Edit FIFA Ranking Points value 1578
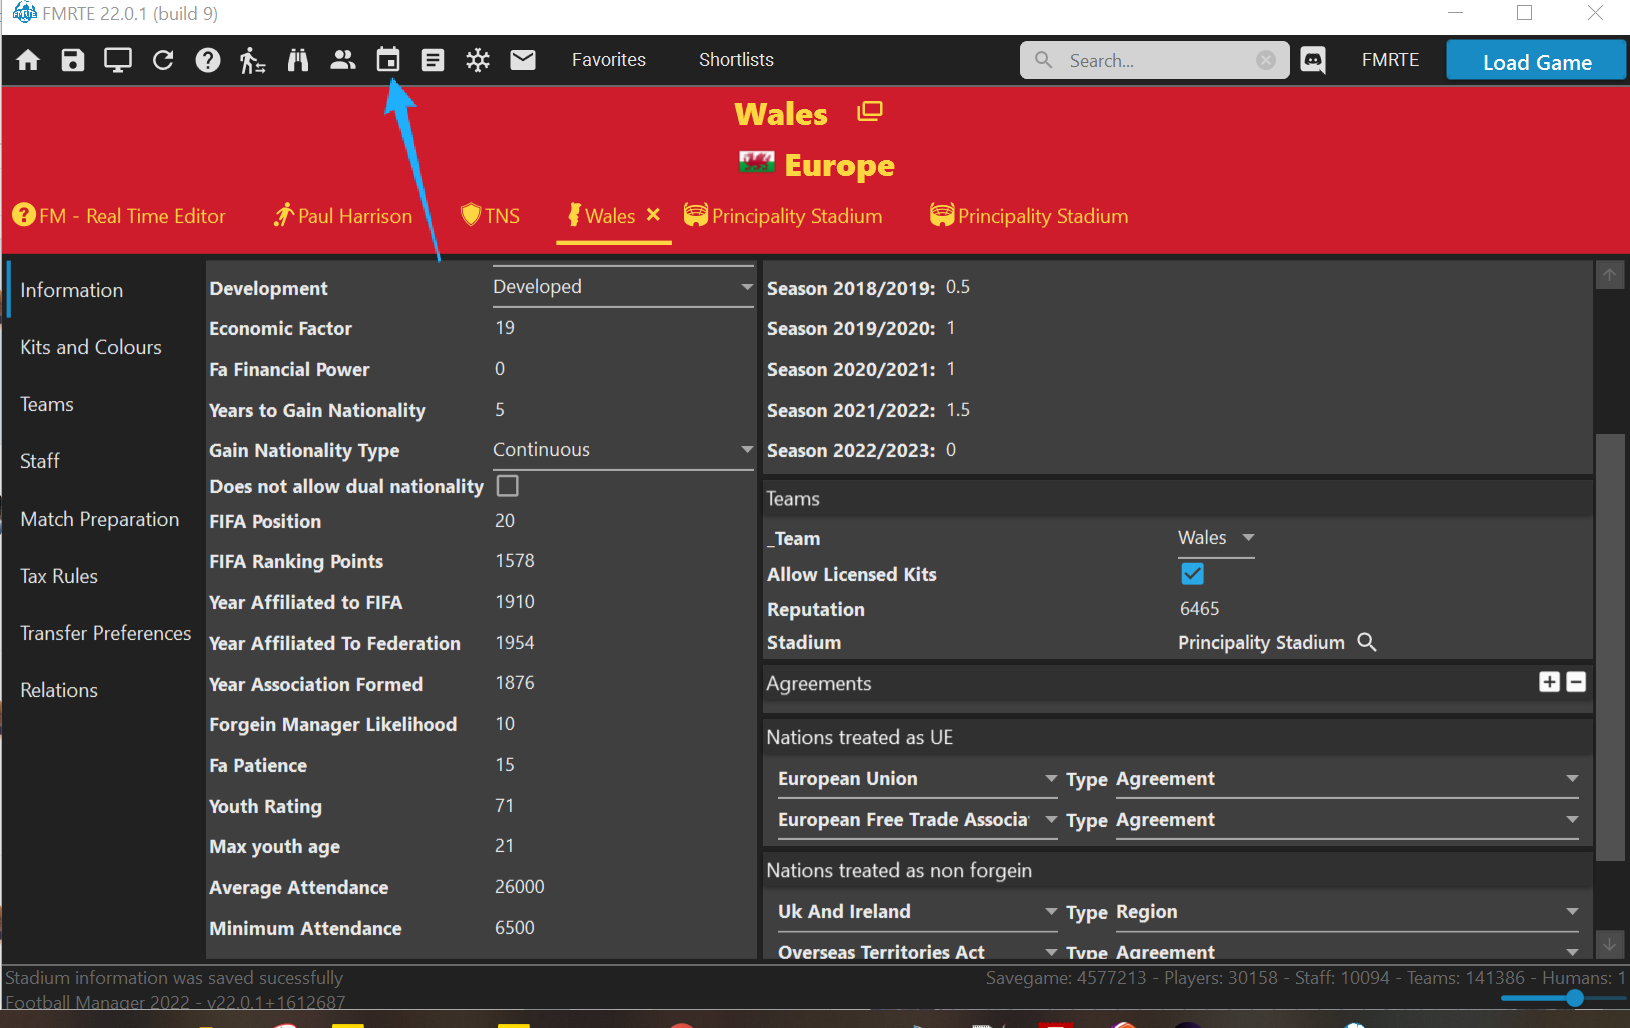 point(515,561)
